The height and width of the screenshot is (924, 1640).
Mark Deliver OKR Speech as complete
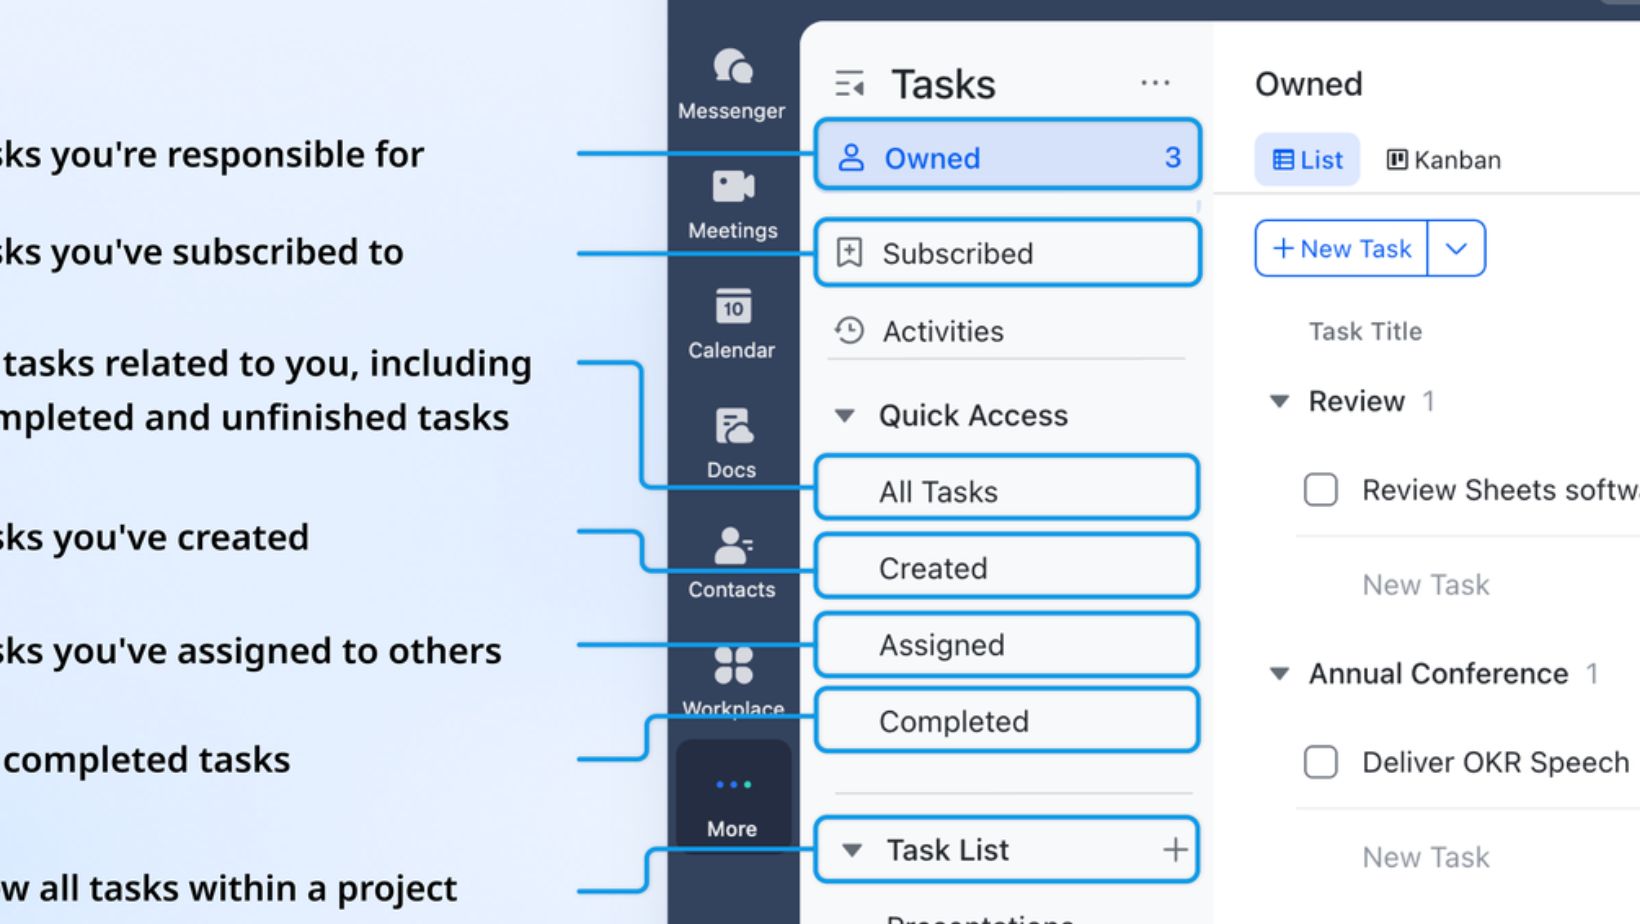pyautogui.click(x=1320, y=762)
